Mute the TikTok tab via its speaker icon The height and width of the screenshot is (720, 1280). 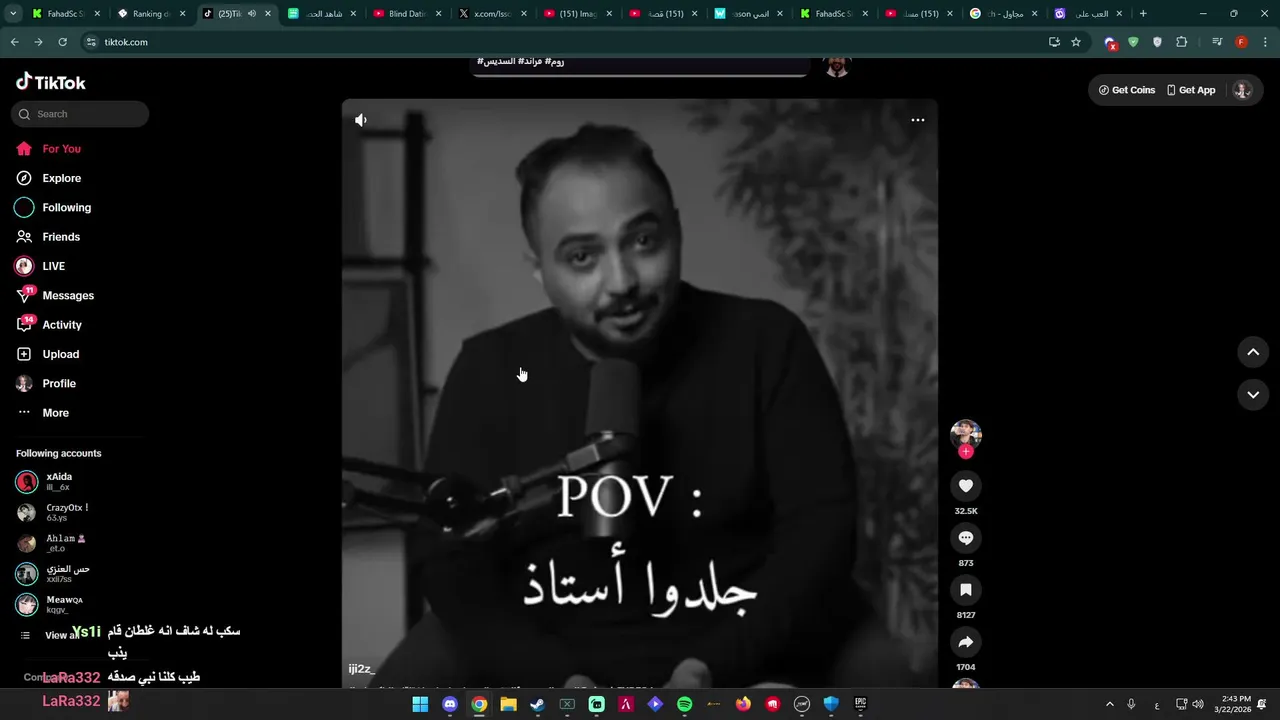252,14
